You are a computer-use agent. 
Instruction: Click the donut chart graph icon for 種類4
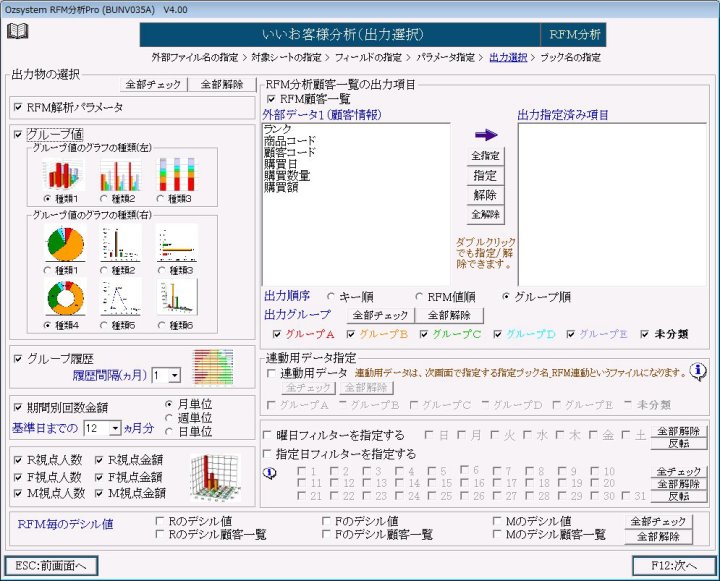(64, 297)
